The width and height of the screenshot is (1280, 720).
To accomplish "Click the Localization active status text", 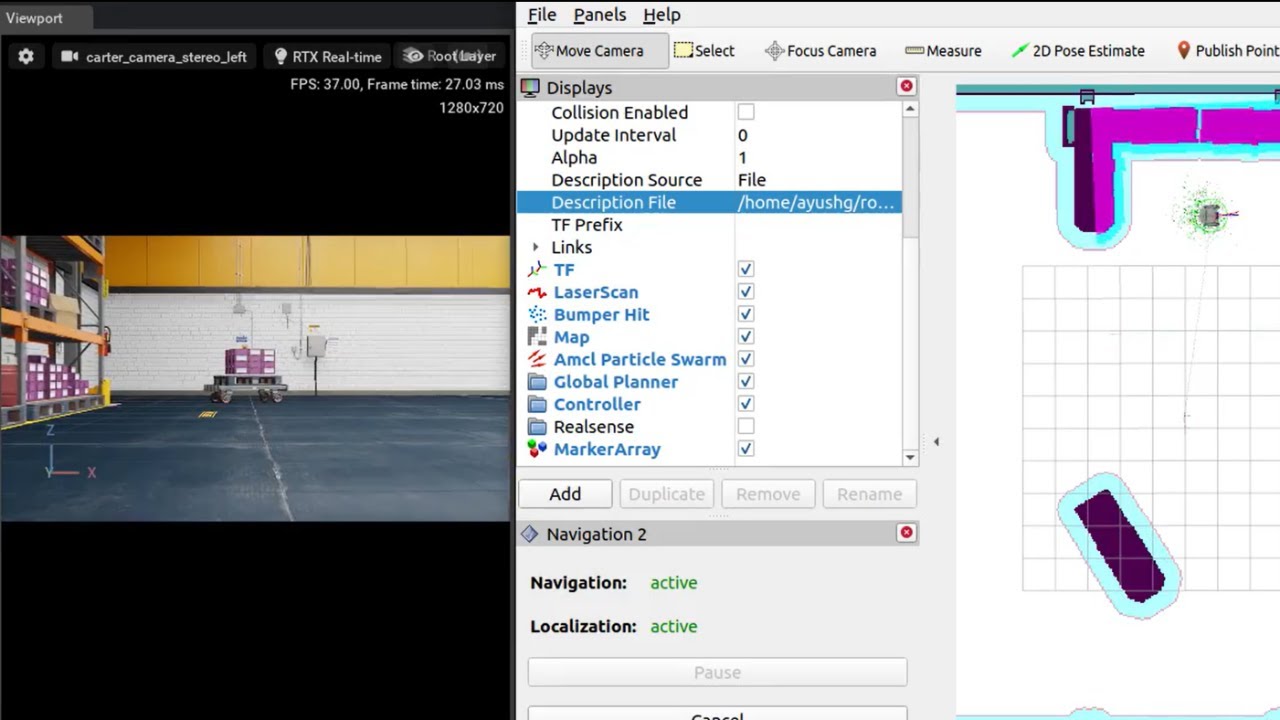I will [x=674, y=627].
